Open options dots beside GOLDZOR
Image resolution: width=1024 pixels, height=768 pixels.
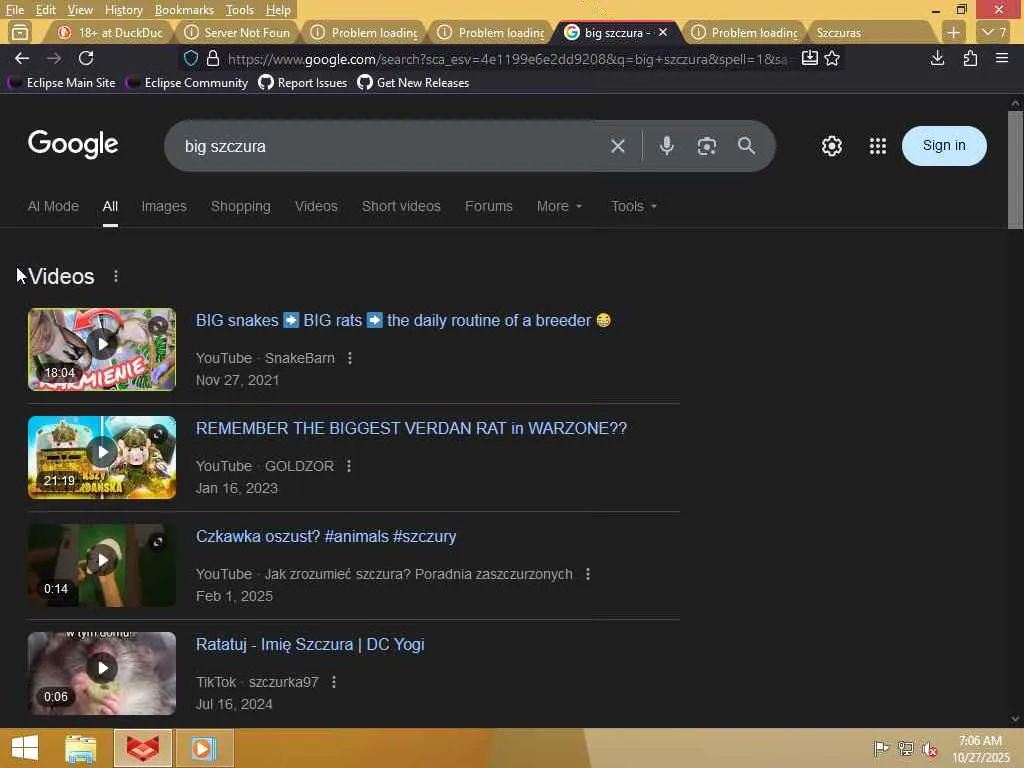(x=349, y=466)
